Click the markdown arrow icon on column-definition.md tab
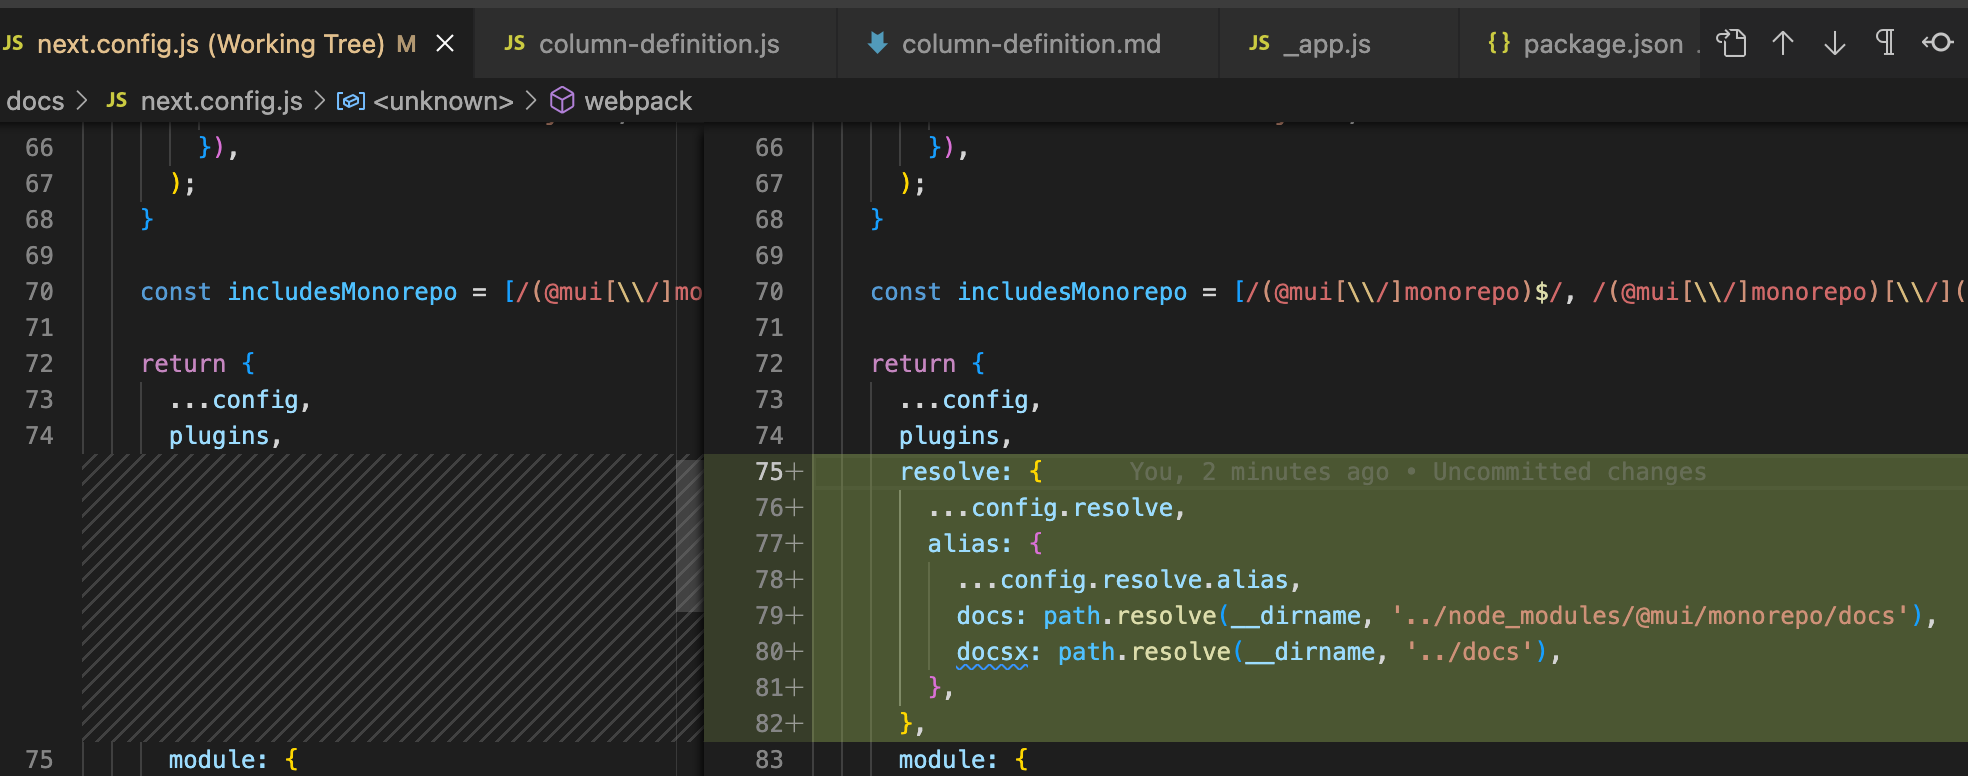 pyautogui.click(x=877, y=43)
